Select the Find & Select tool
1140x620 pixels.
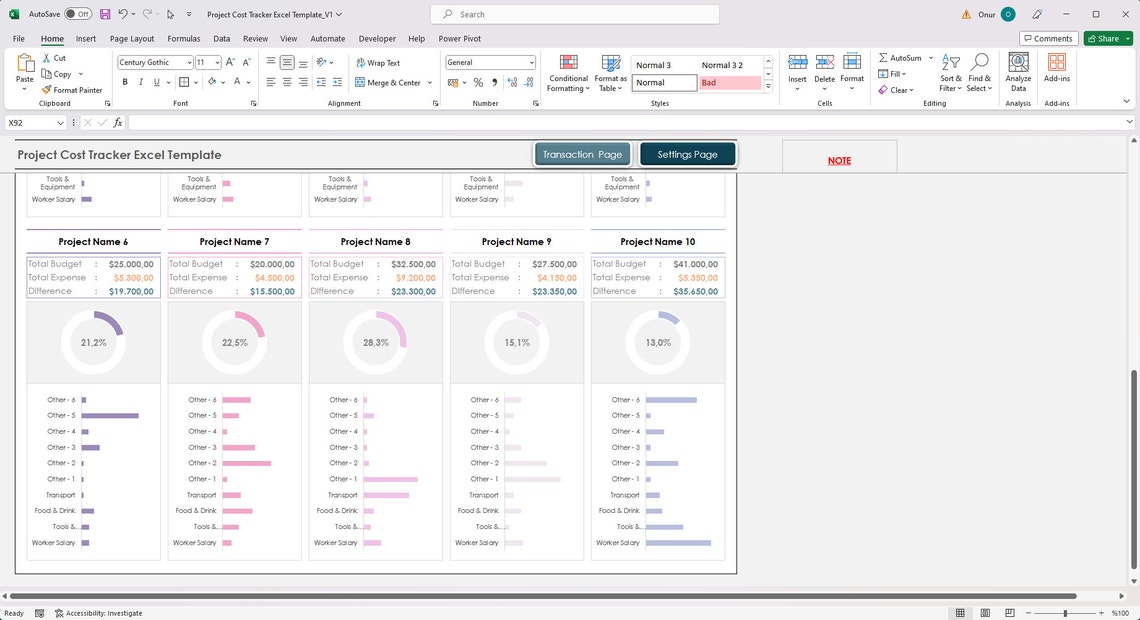(x=979, y=72)
